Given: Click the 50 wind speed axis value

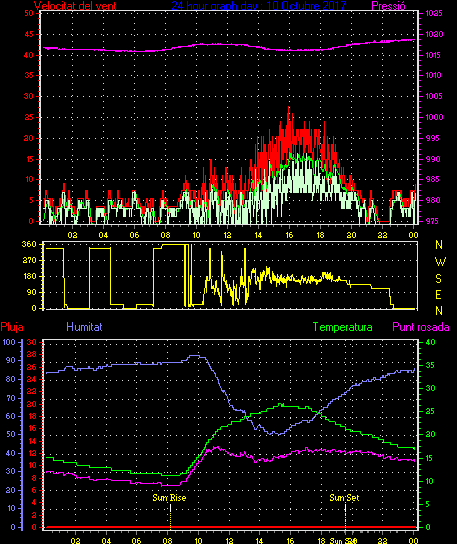Looking at the screenshot, I should pos(29,14).
